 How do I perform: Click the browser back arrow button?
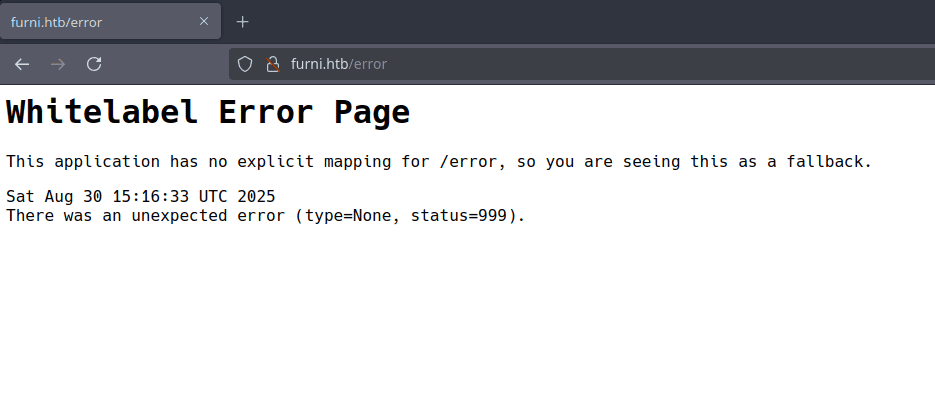point(22,64)
